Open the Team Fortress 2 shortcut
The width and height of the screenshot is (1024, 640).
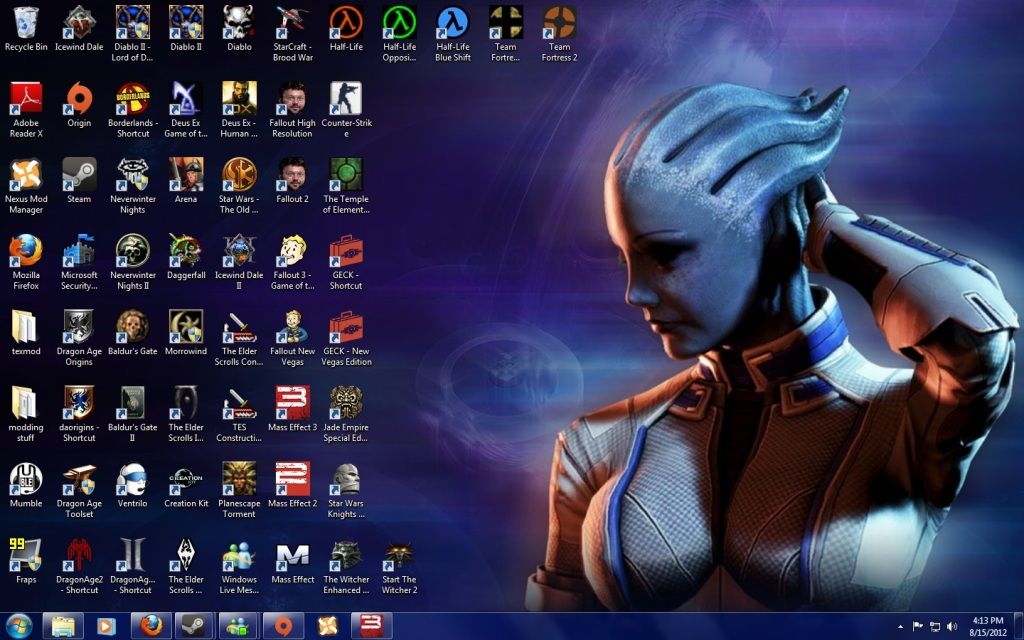[559, 22]
